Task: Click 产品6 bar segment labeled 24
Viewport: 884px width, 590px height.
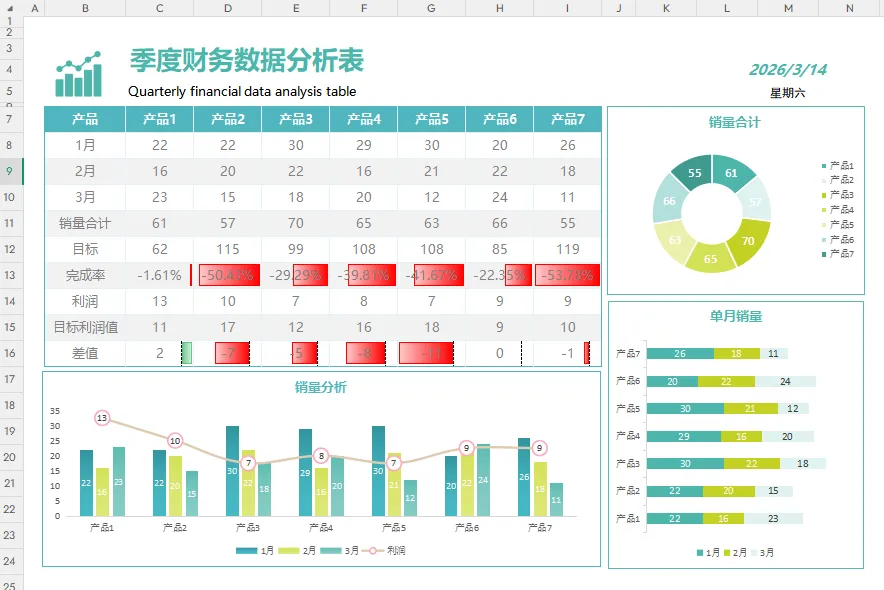Action: tap(785, 381)
